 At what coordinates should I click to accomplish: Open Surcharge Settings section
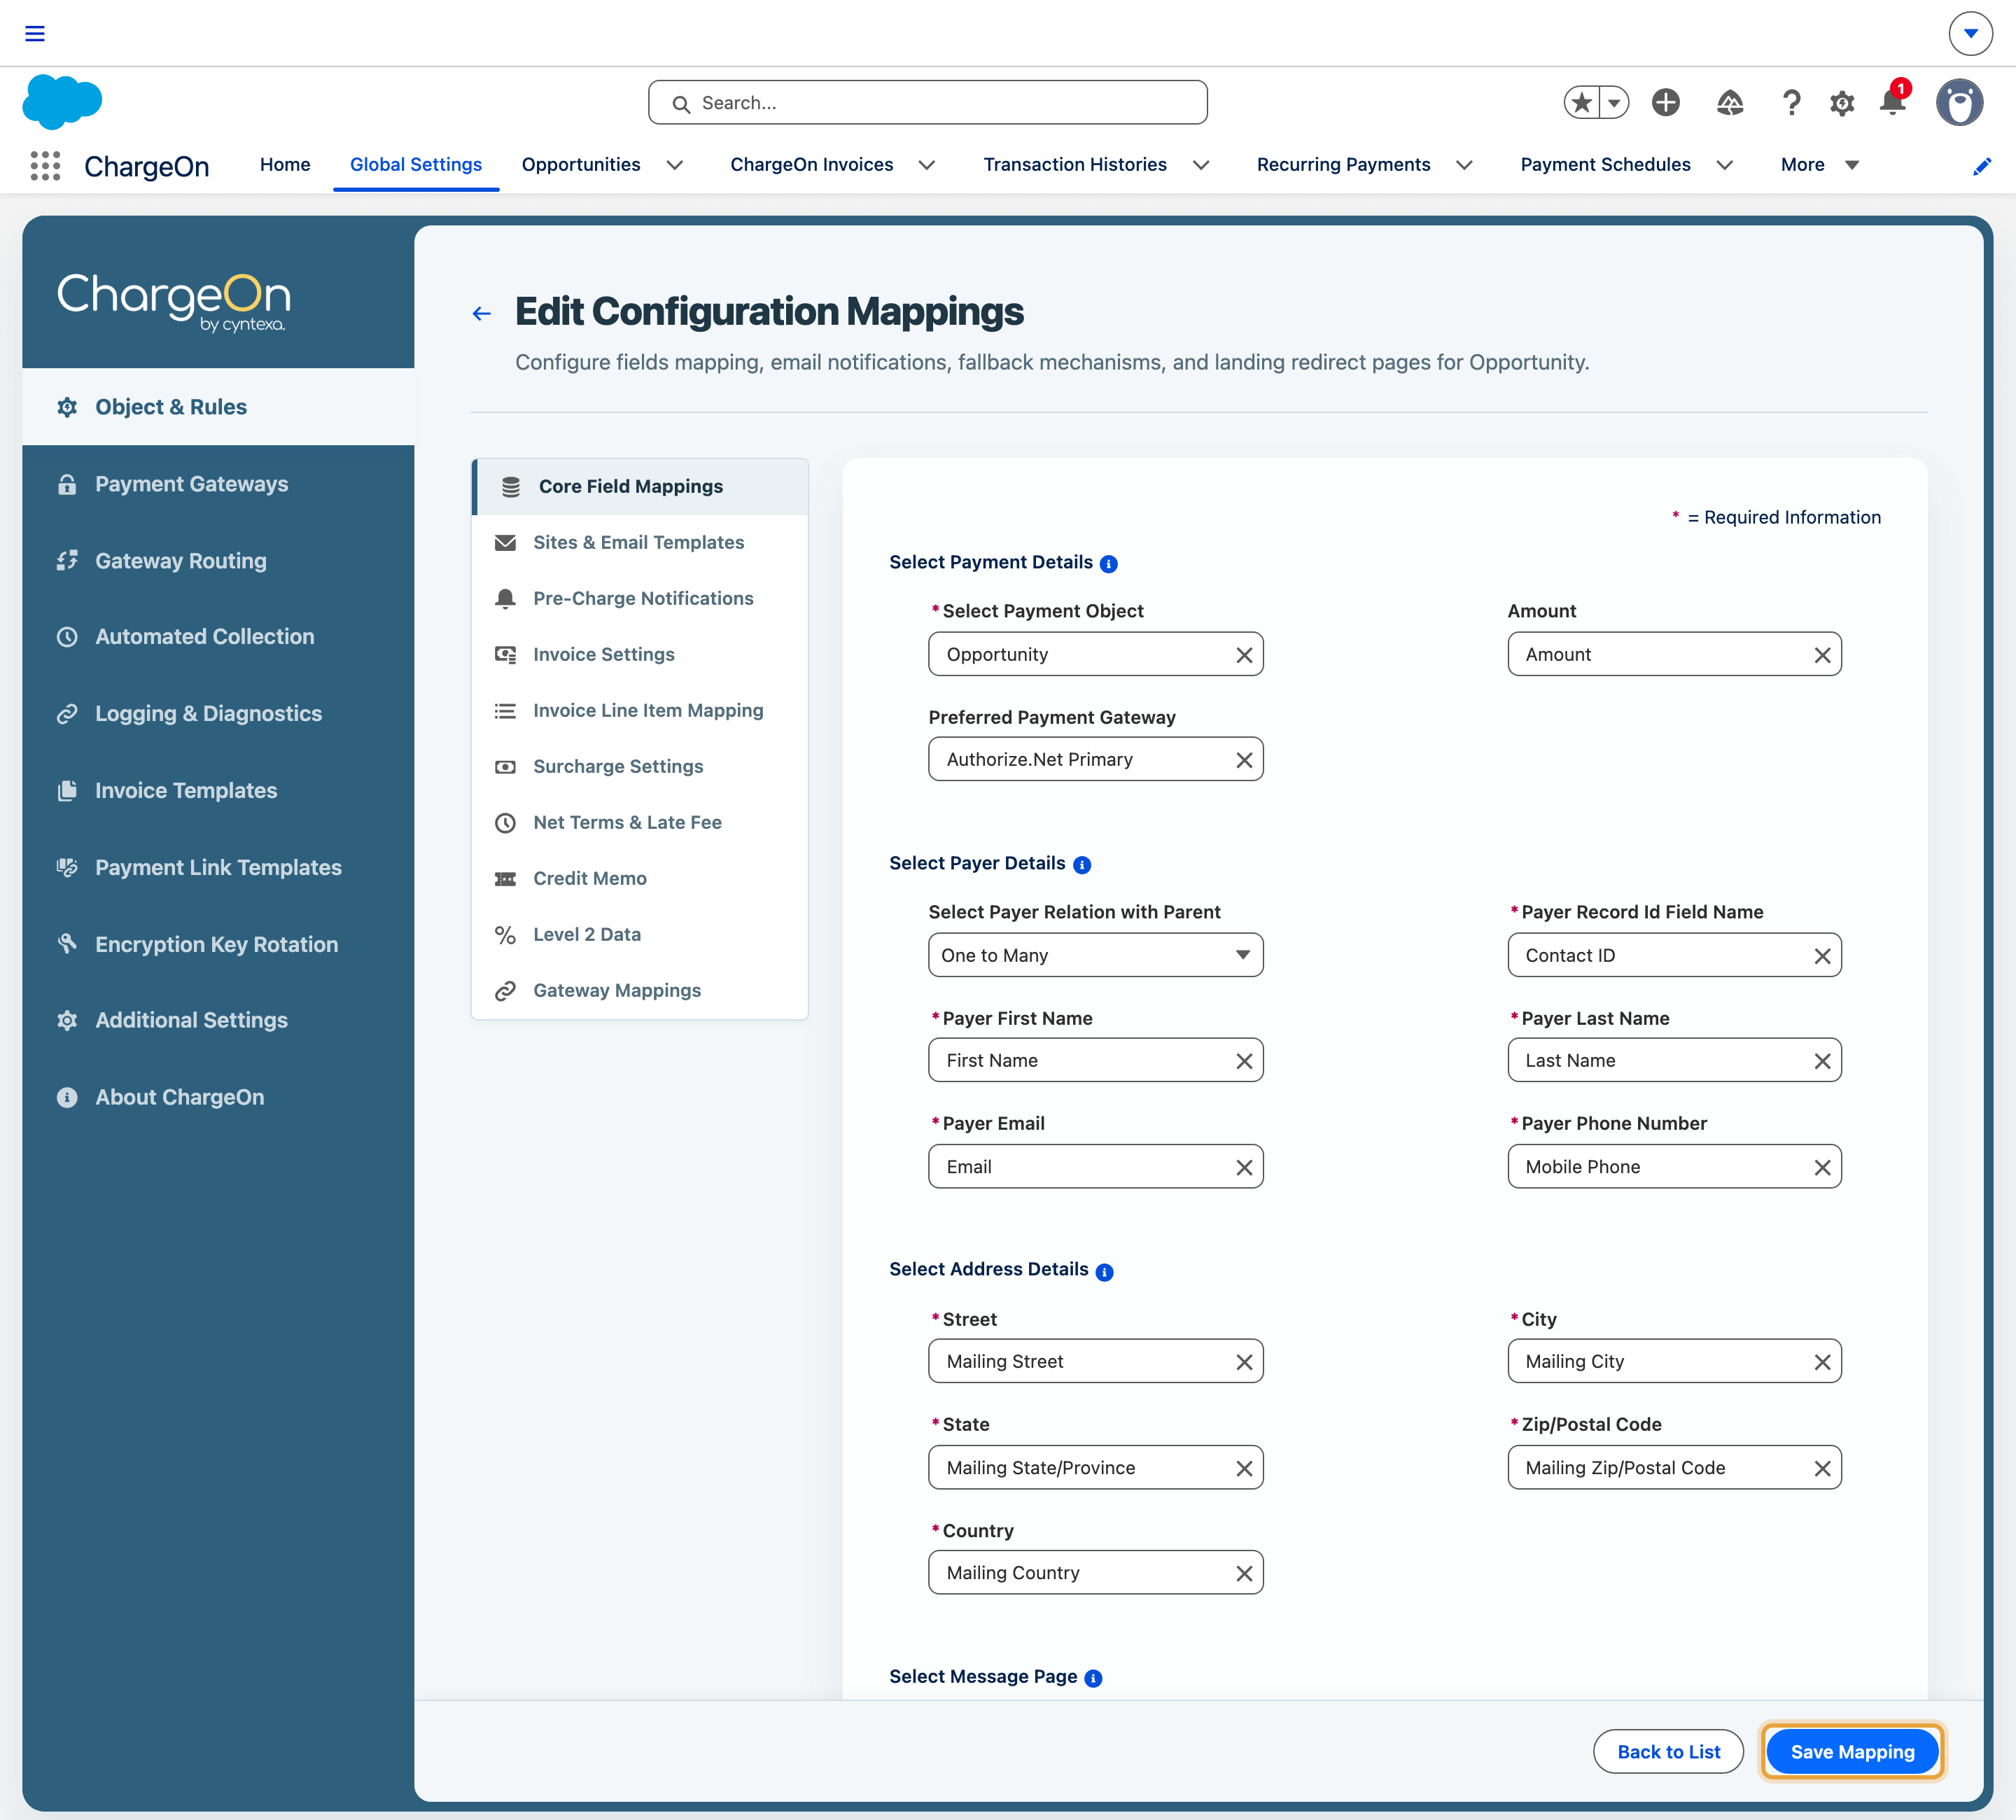click(639, 767)
